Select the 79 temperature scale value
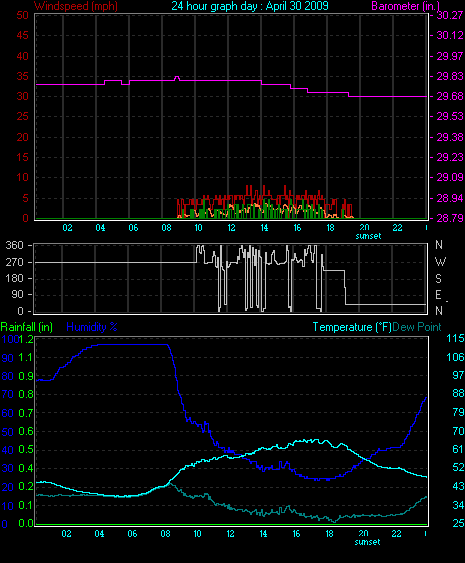465x563 pixels. click(x=458, y=412)
